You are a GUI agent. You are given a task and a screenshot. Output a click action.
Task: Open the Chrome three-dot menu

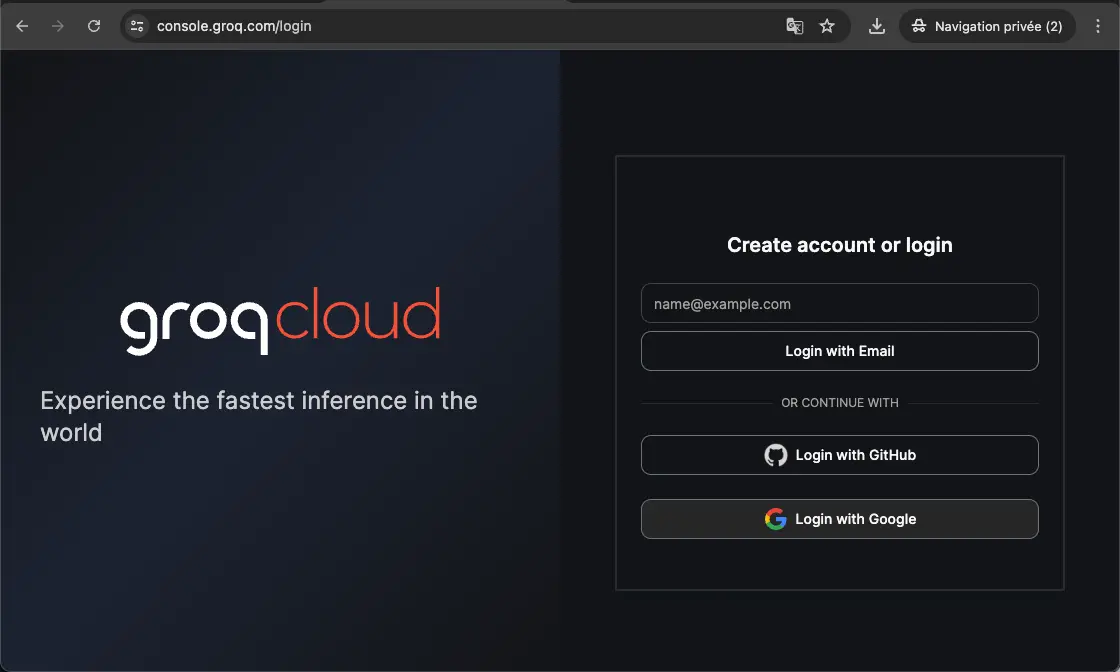point(1098,27)
